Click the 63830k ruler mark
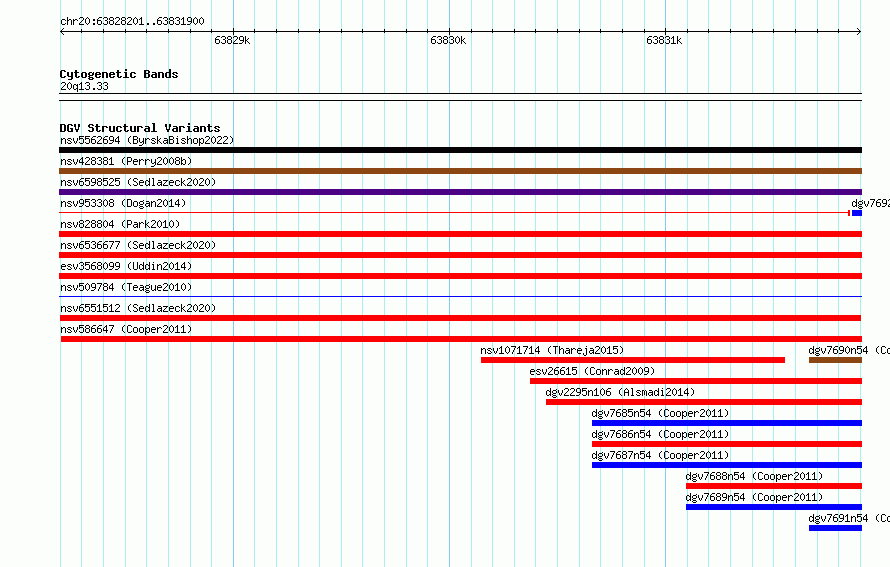890x567 pixels. [448, 40]
